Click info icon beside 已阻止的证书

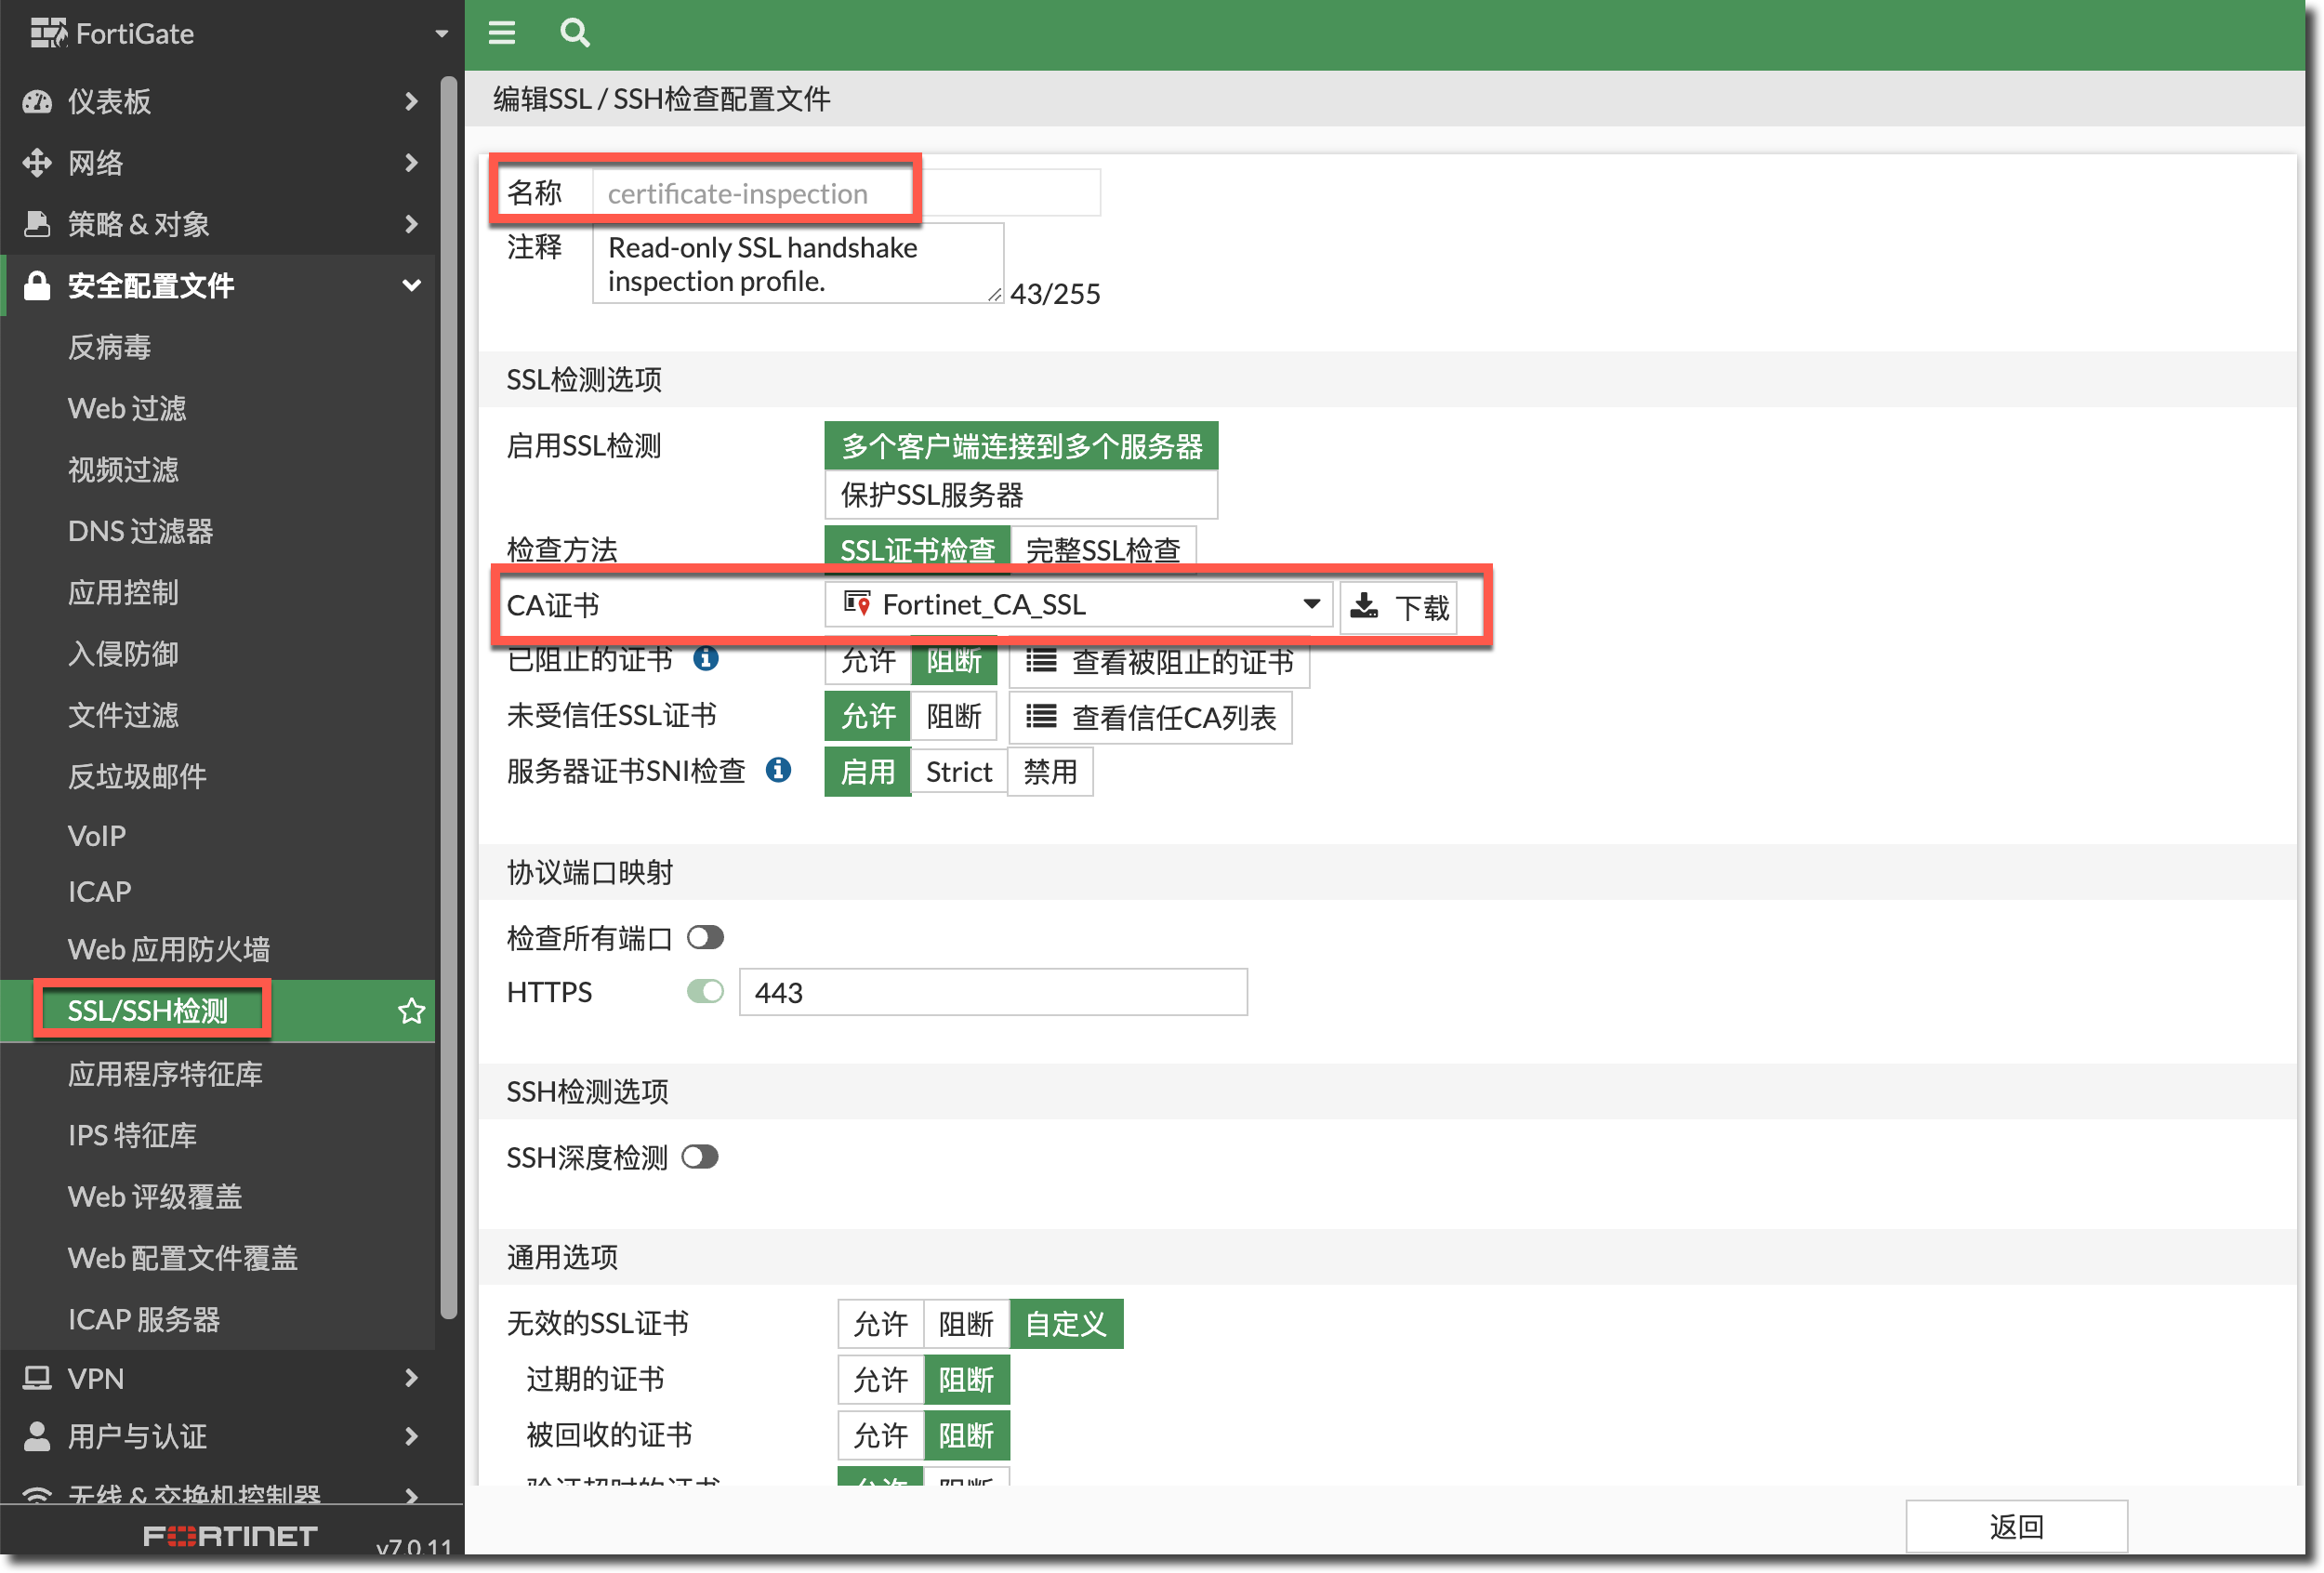click(706, 659)
